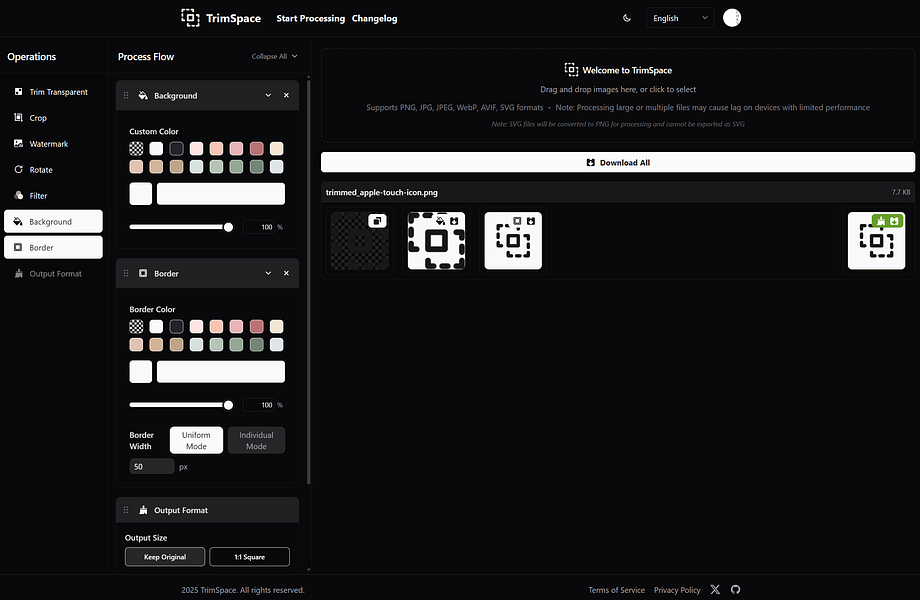This screenshot has height=600, width=920.
Task: Click the Background color hex input field
Action: pyautogui.click(x=221, y=194)
